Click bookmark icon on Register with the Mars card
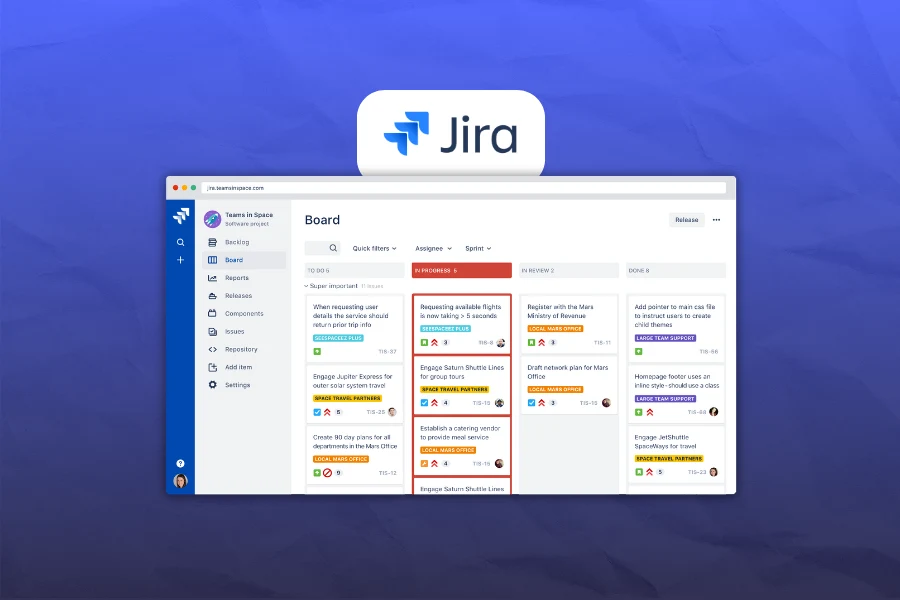900x600 pixels. click(532, 343)
